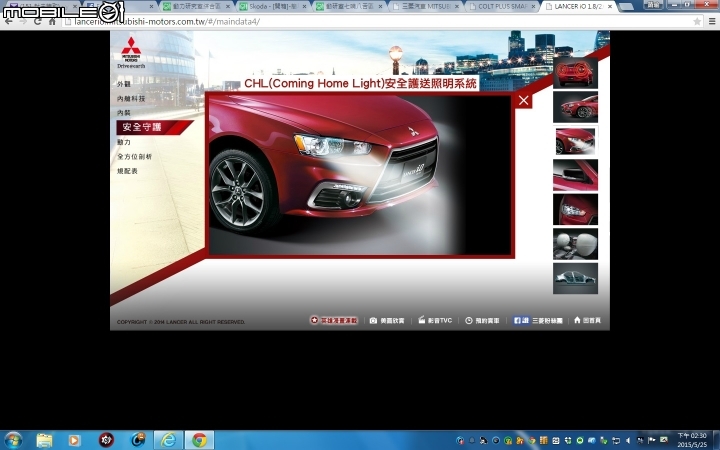This screenshot has height=450, width=720.
Task: Click the Chrome tray icon in system tray
Action: click(x=532, y=440)
